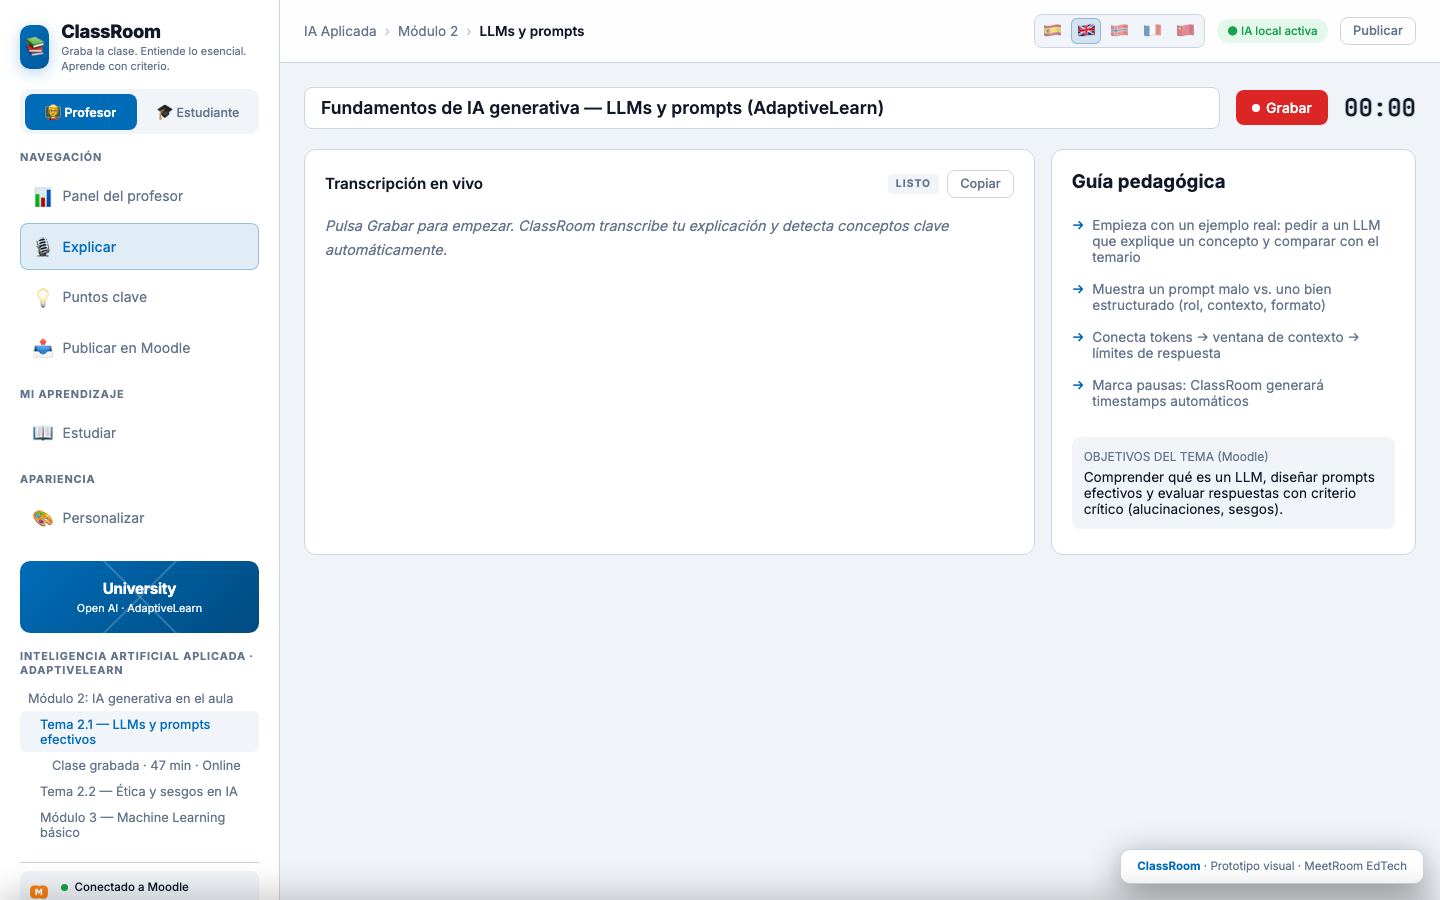Screen dimensions: 1440x900
Task: Click the tip Muestra un prompt malo vs. uno bien
Action: pos(1233,297)
